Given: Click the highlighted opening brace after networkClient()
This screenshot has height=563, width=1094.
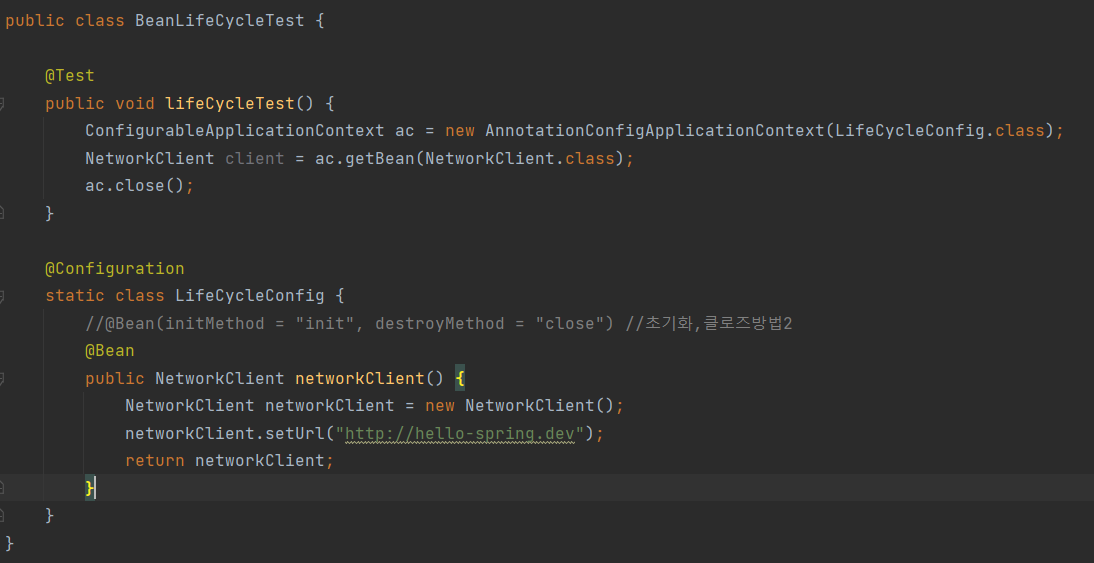Looking at the screenshot, I should [x=460, y=379].
